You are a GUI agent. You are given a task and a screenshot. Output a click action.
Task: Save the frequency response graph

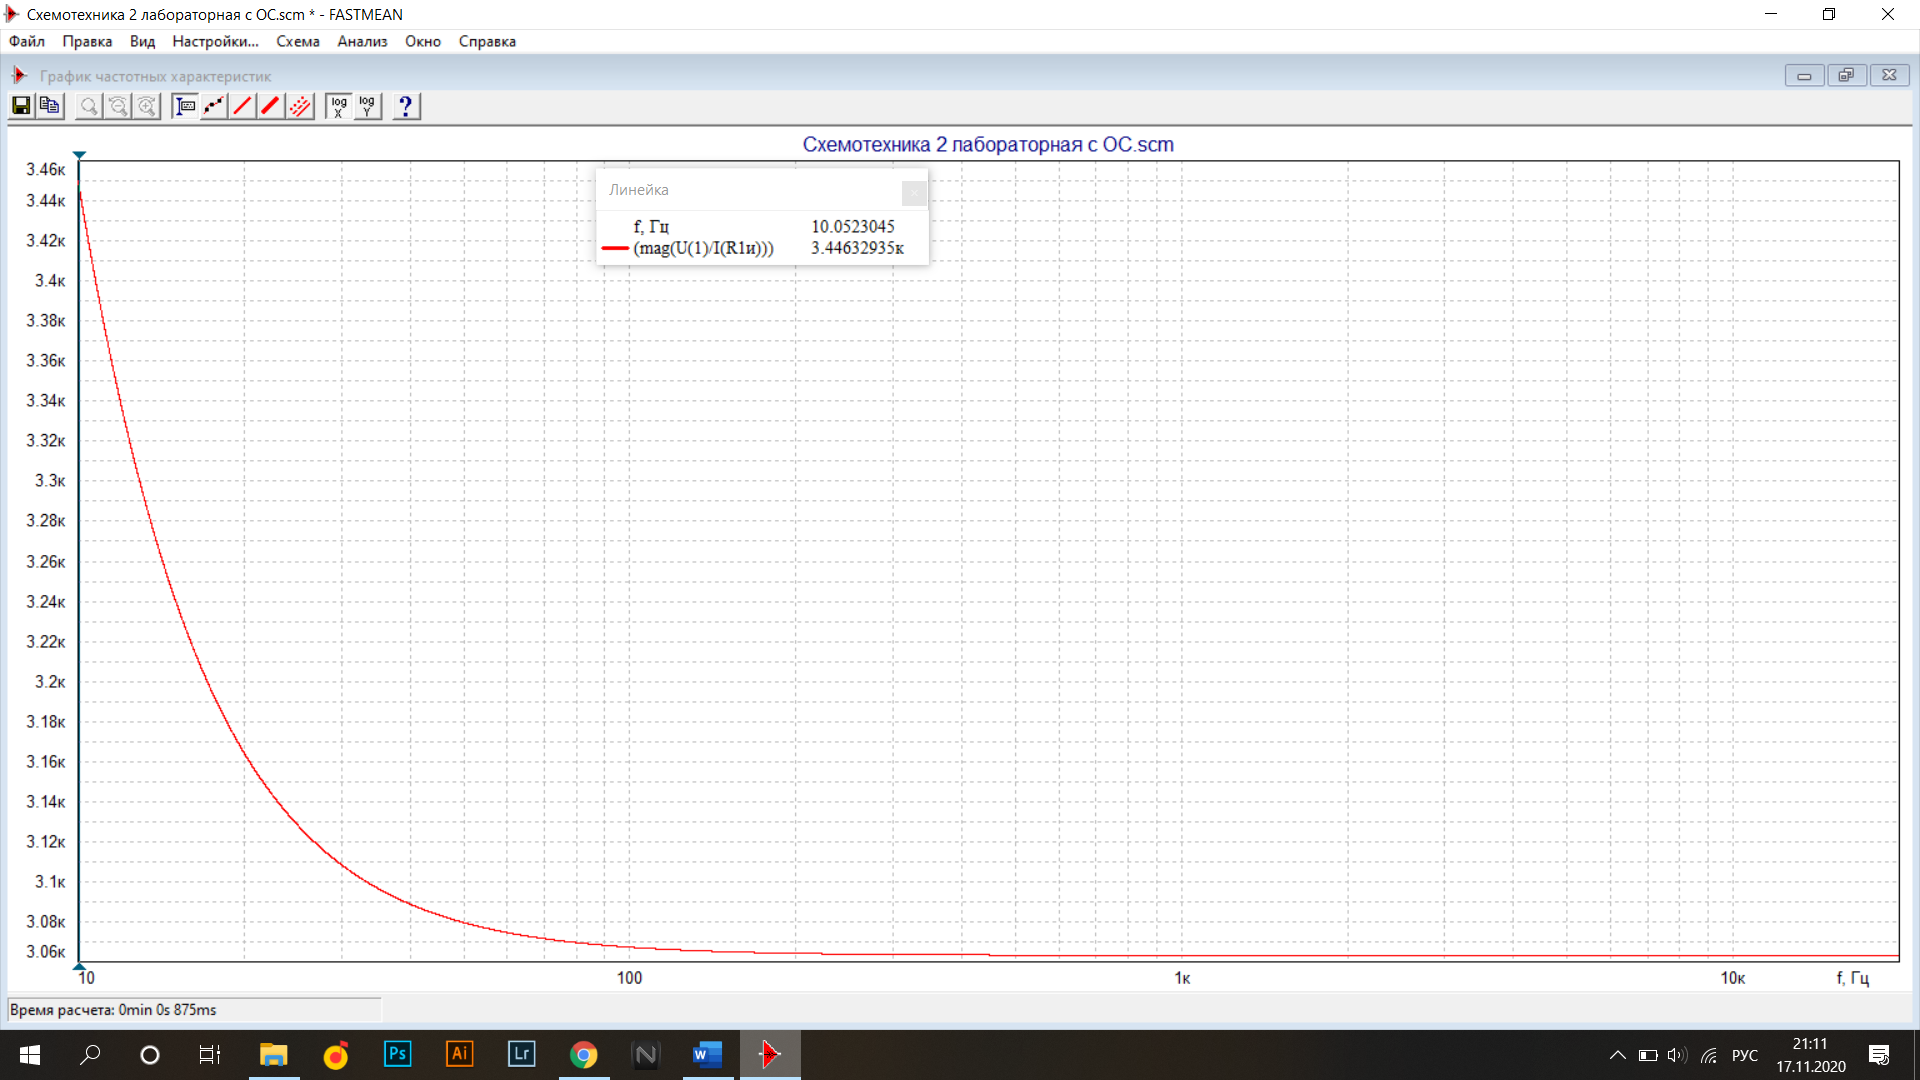pos(21,106)
